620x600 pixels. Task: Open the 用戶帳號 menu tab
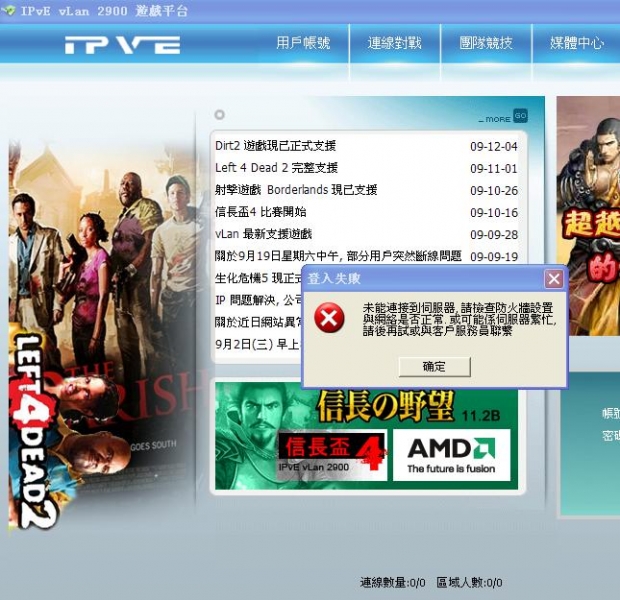coord(303,43)
